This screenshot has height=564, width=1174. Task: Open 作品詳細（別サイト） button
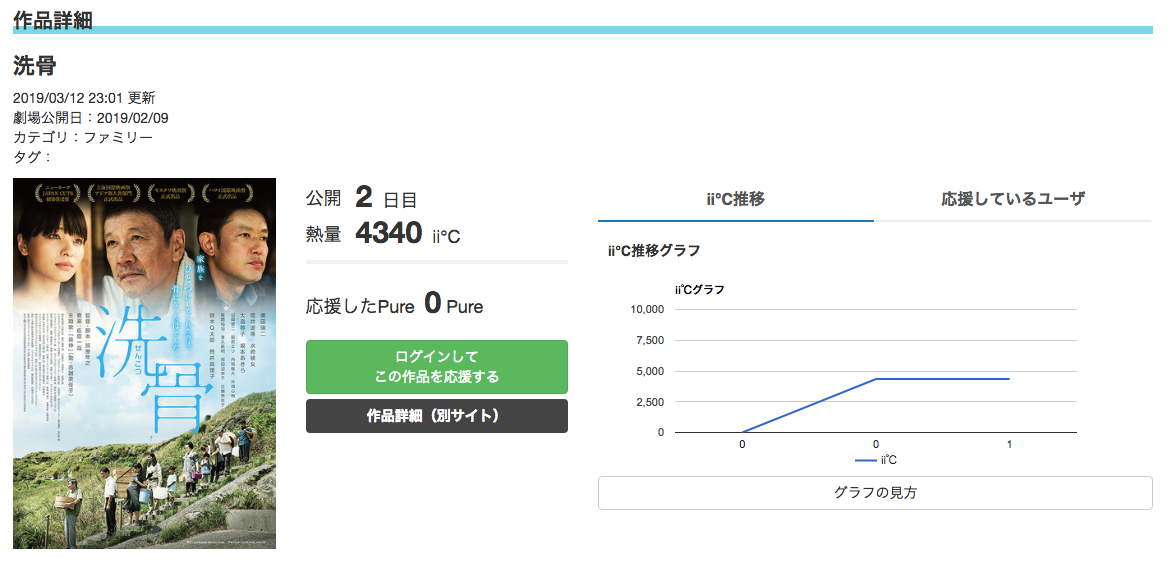click(x=437, y=416)
